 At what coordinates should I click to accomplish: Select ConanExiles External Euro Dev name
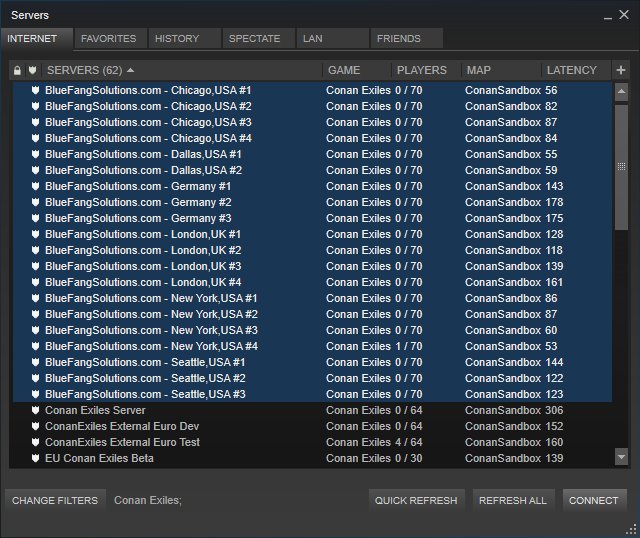click(x=122, y=426)
